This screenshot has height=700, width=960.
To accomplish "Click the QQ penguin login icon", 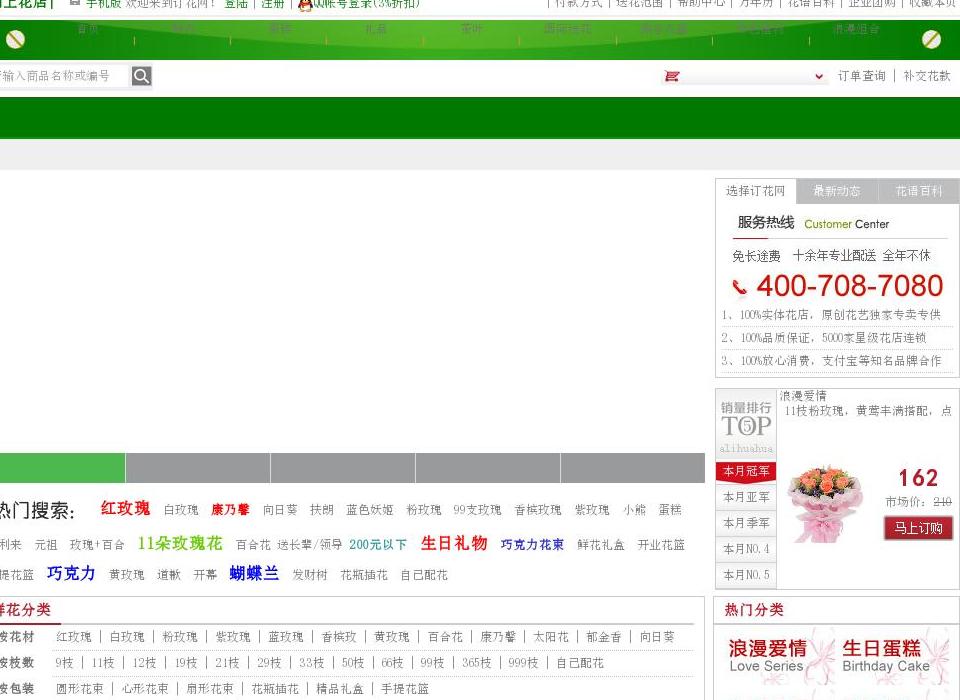I will tap(305, 5).
